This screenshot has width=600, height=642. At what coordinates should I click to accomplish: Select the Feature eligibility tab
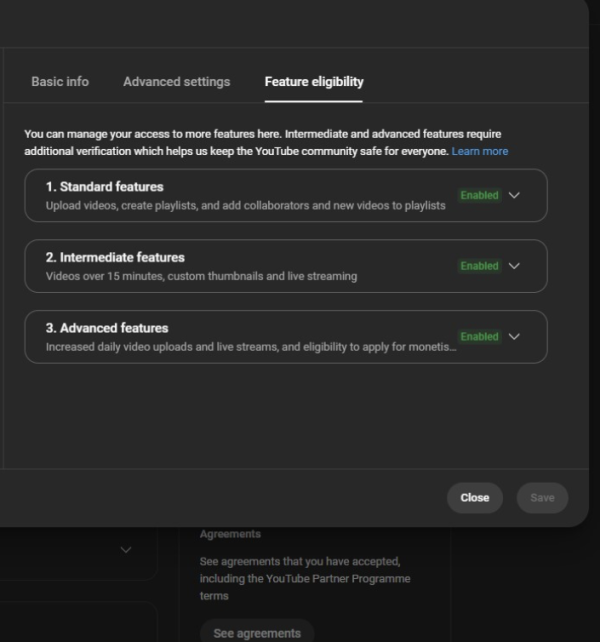pos(314,82)
